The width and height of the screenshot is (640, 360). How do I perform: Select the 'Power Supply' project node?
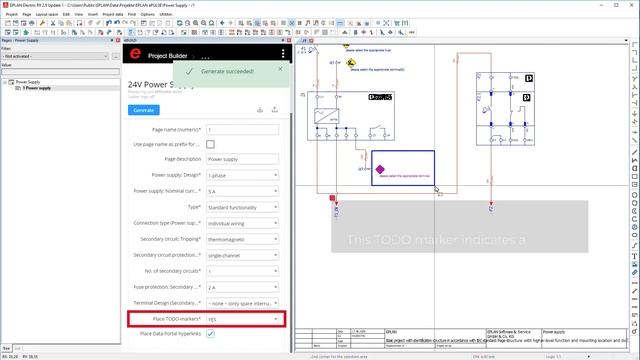28,82
